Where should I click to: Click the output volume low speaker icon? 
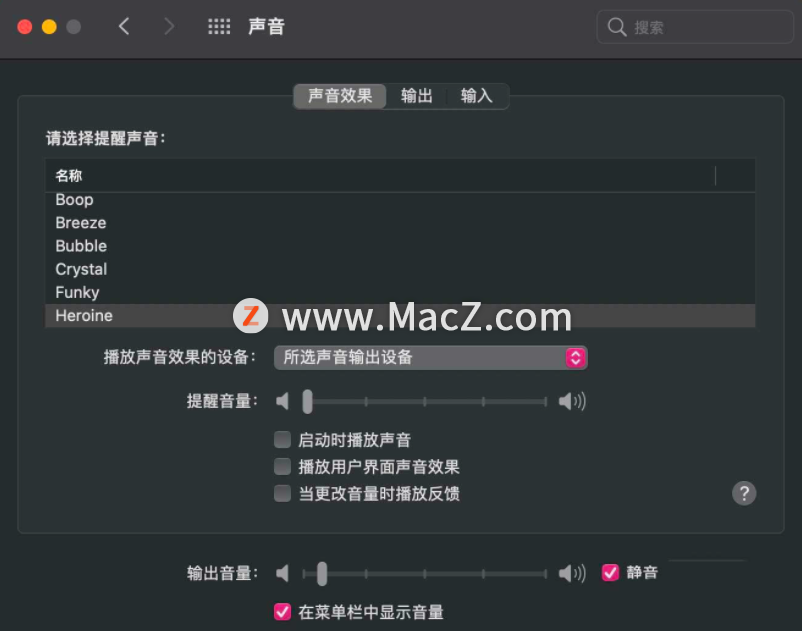(282, 573)
